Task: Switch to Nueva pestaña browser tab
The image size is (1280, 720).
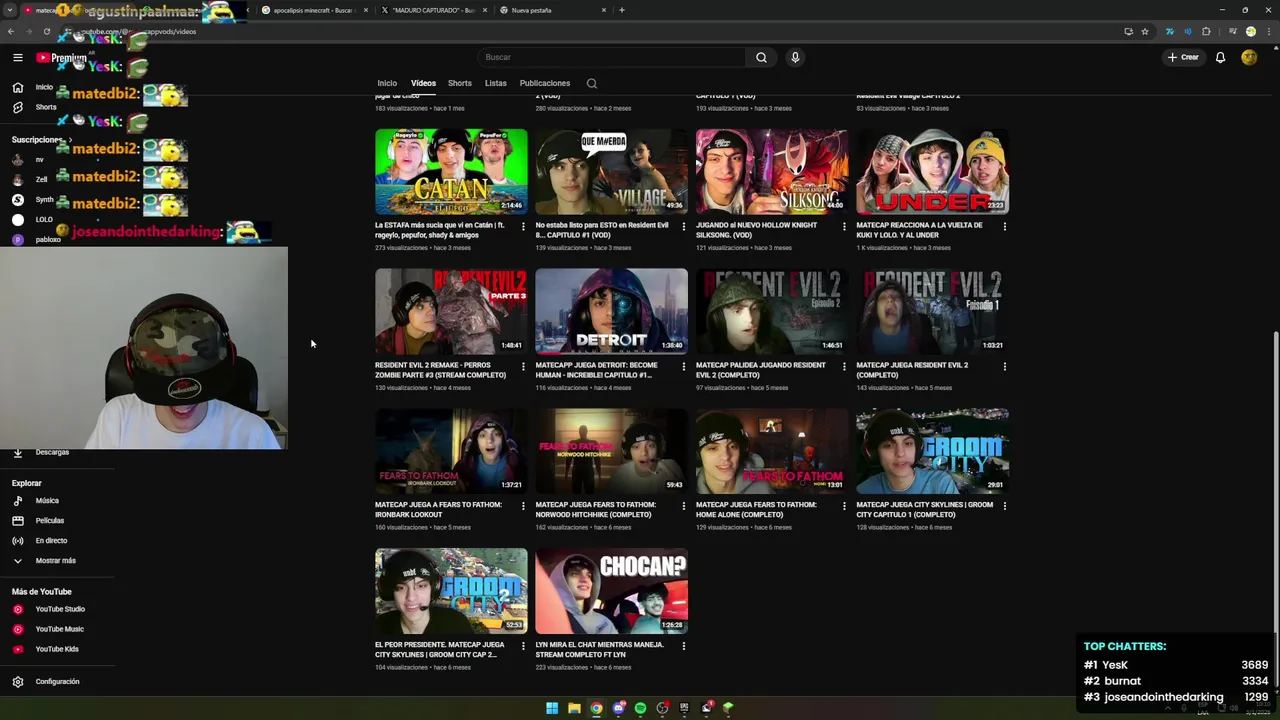Action: (x=553, y=10)
